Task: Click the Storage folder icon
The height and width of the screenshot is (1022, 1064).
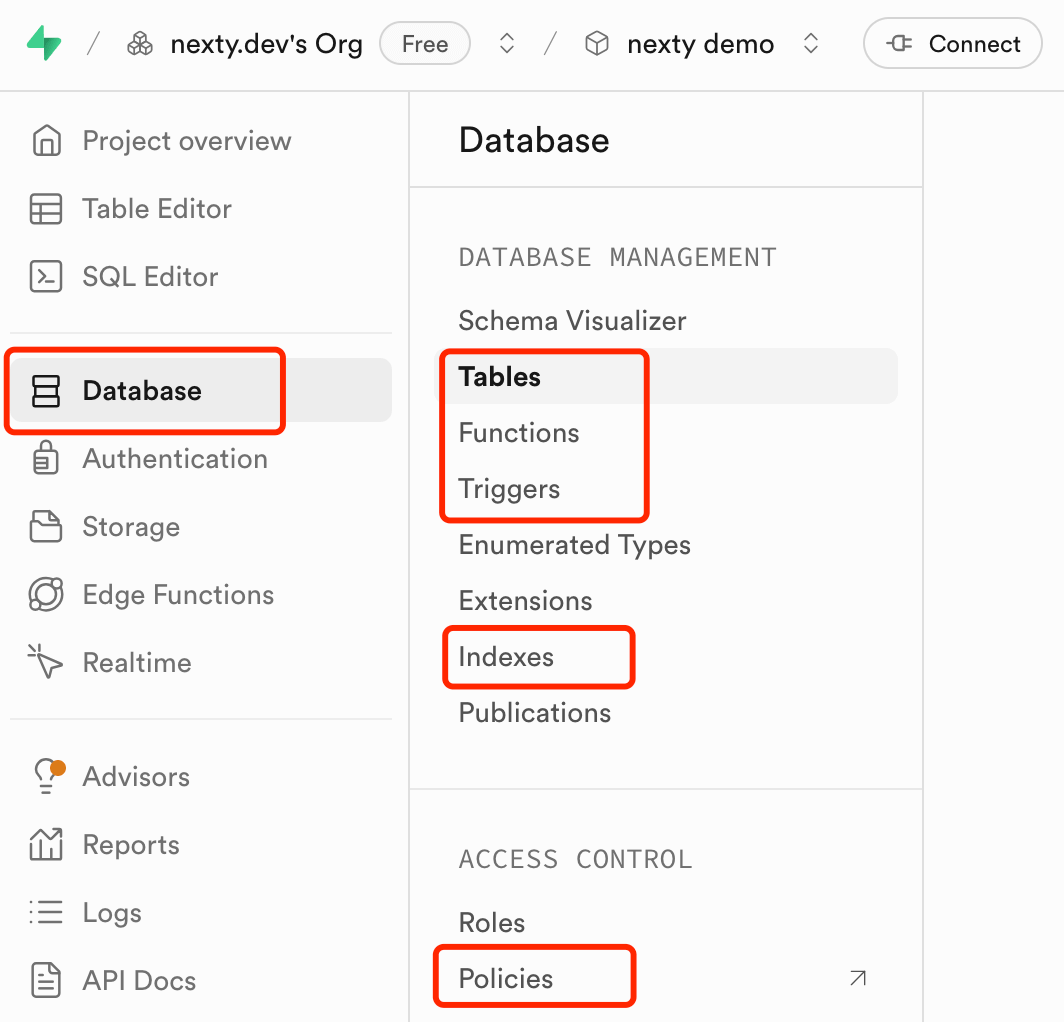Action: pyautogui.click(x=46, y=527)
